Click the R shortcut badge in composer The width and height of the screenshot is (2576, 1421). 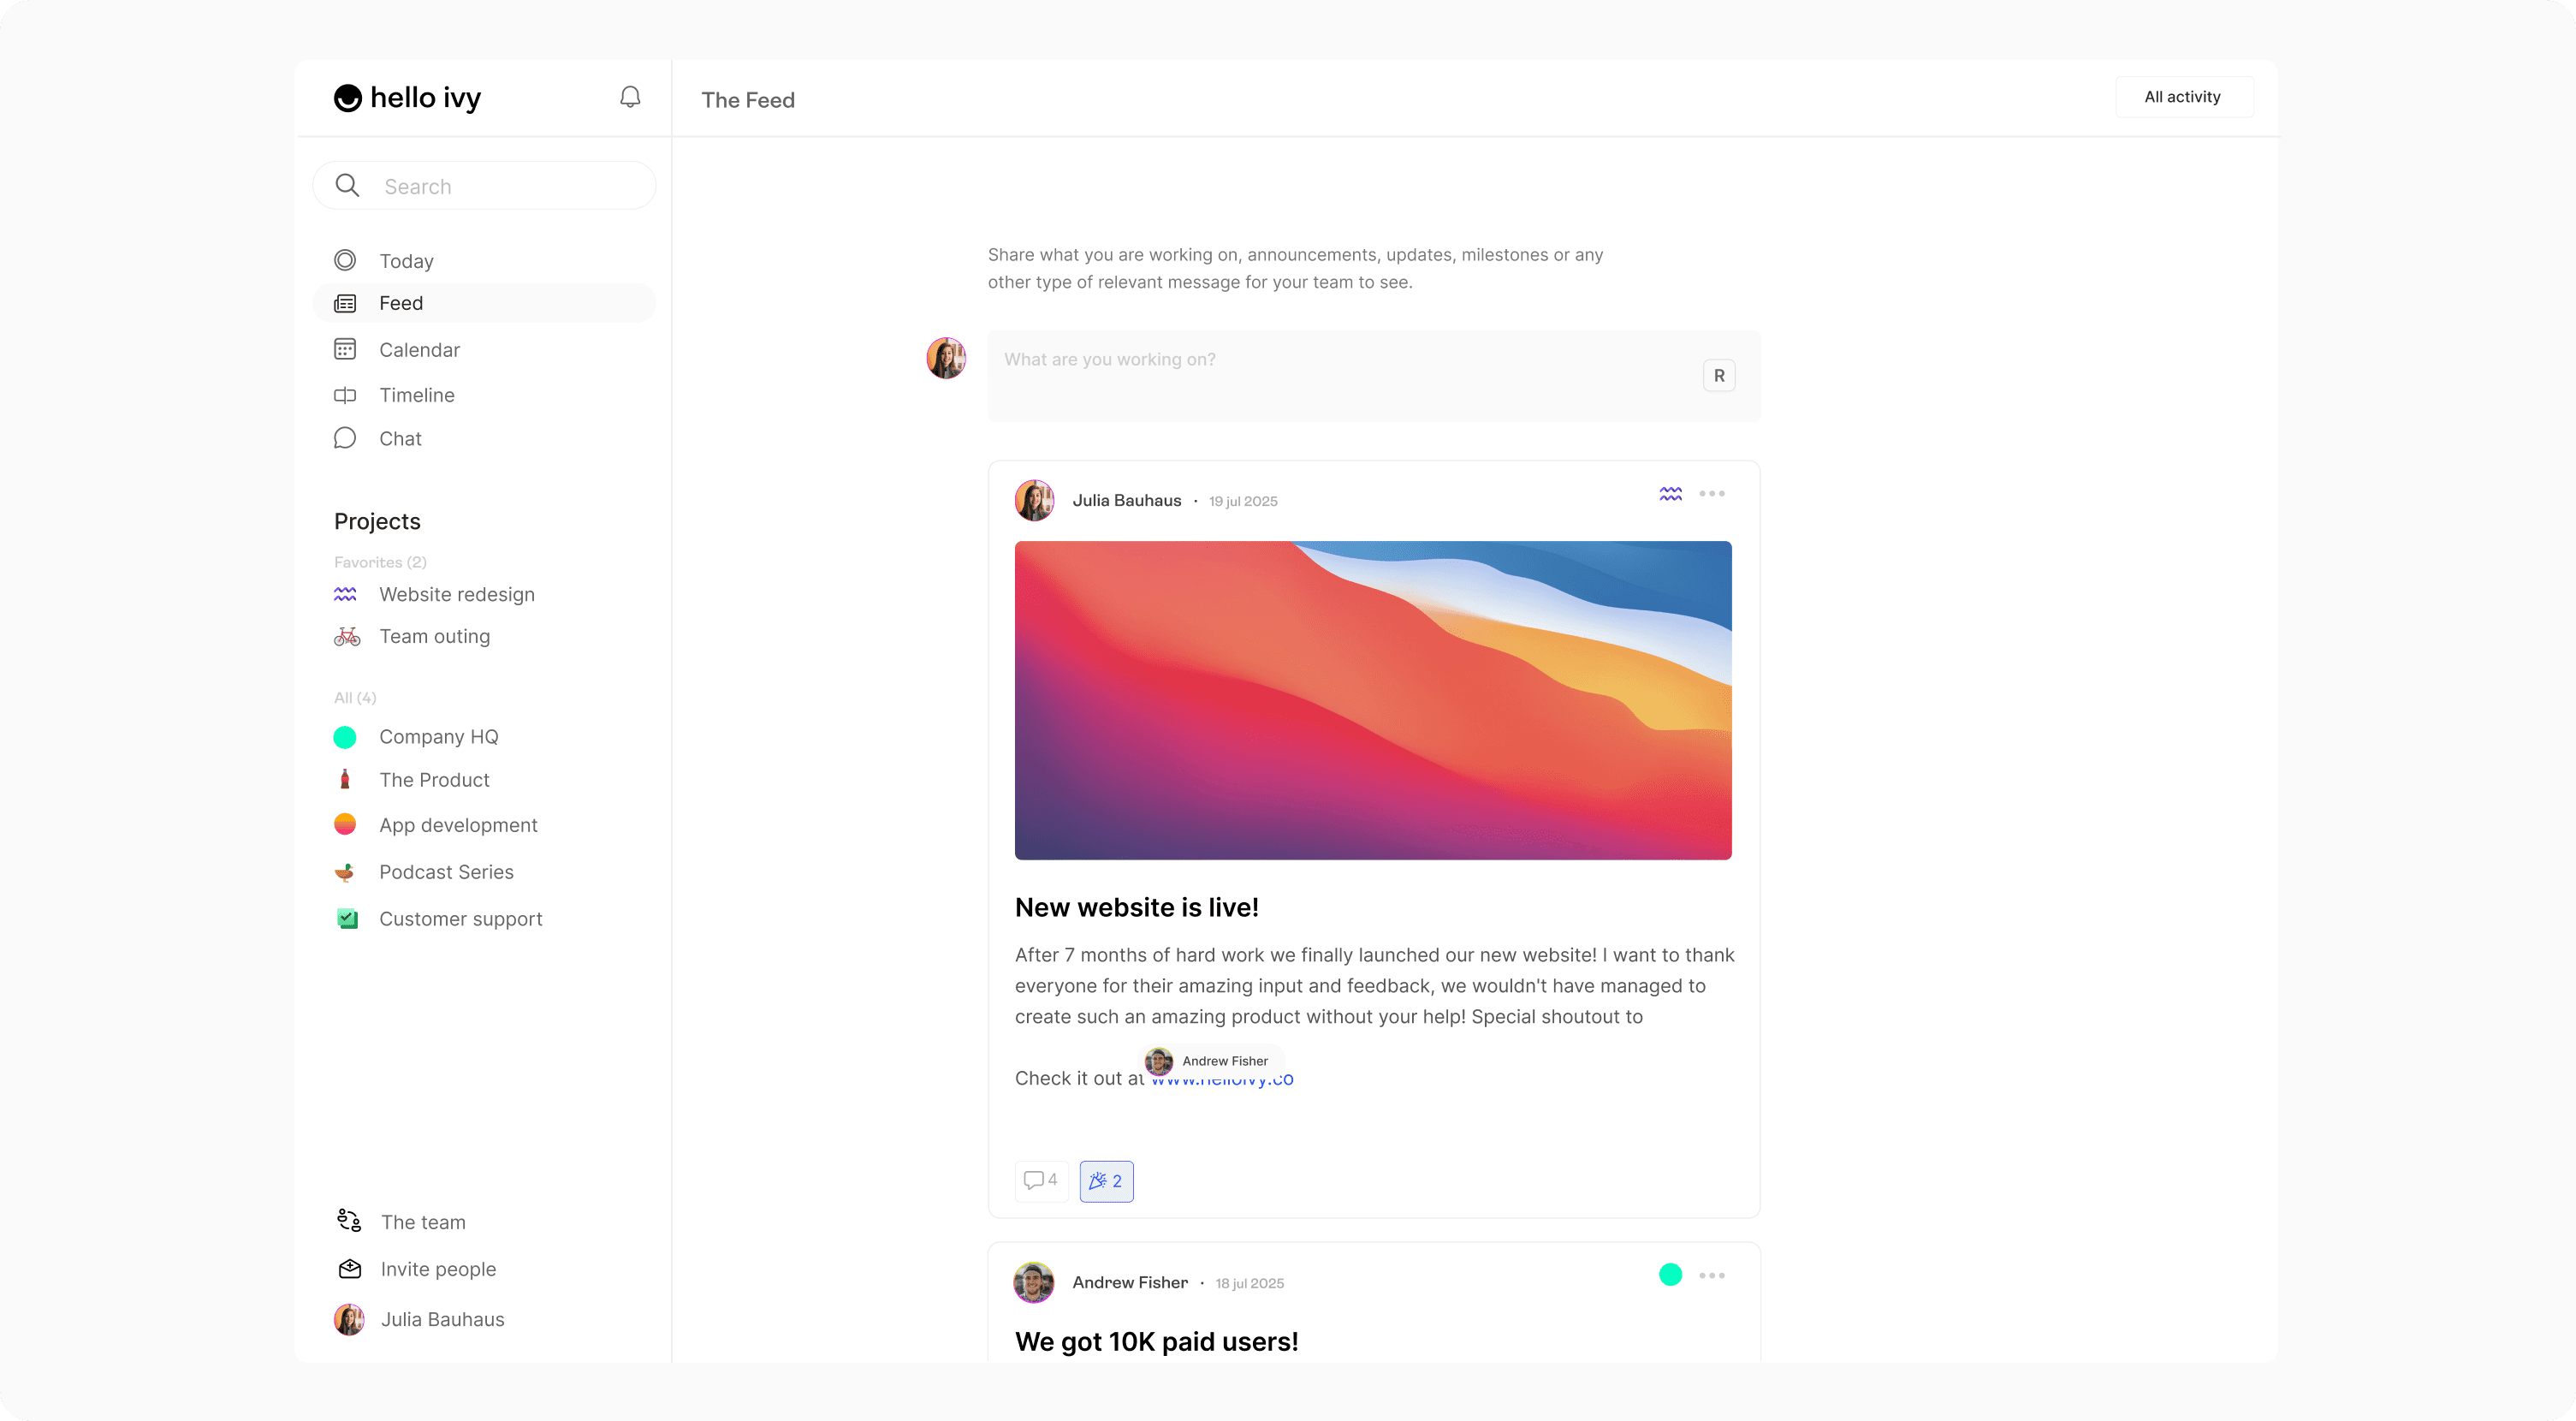[1718, 376]
